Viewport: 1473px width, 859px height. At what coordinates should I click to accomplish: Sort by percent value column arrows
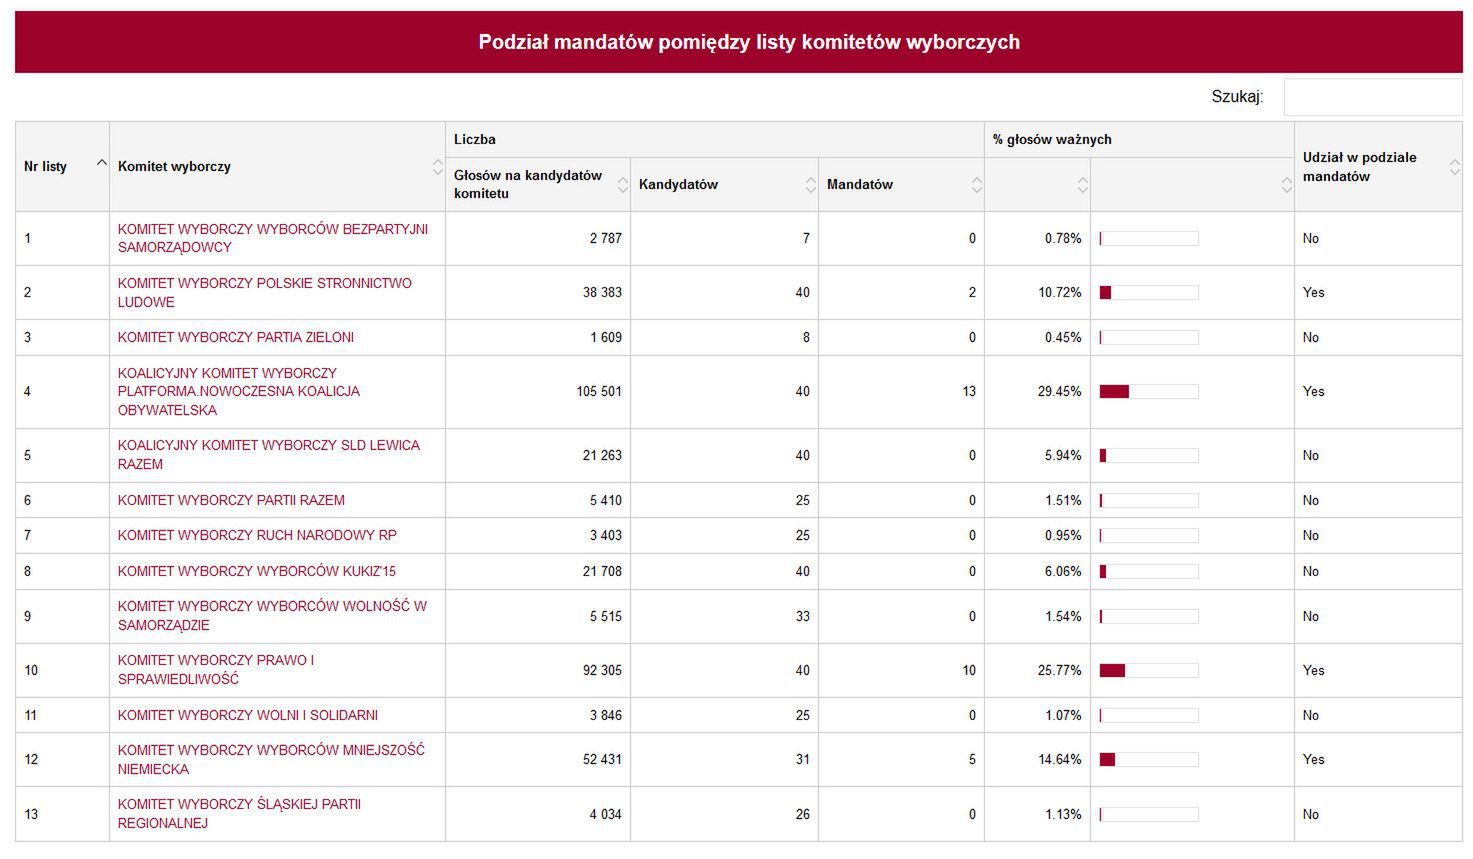tap(1082, 185)
